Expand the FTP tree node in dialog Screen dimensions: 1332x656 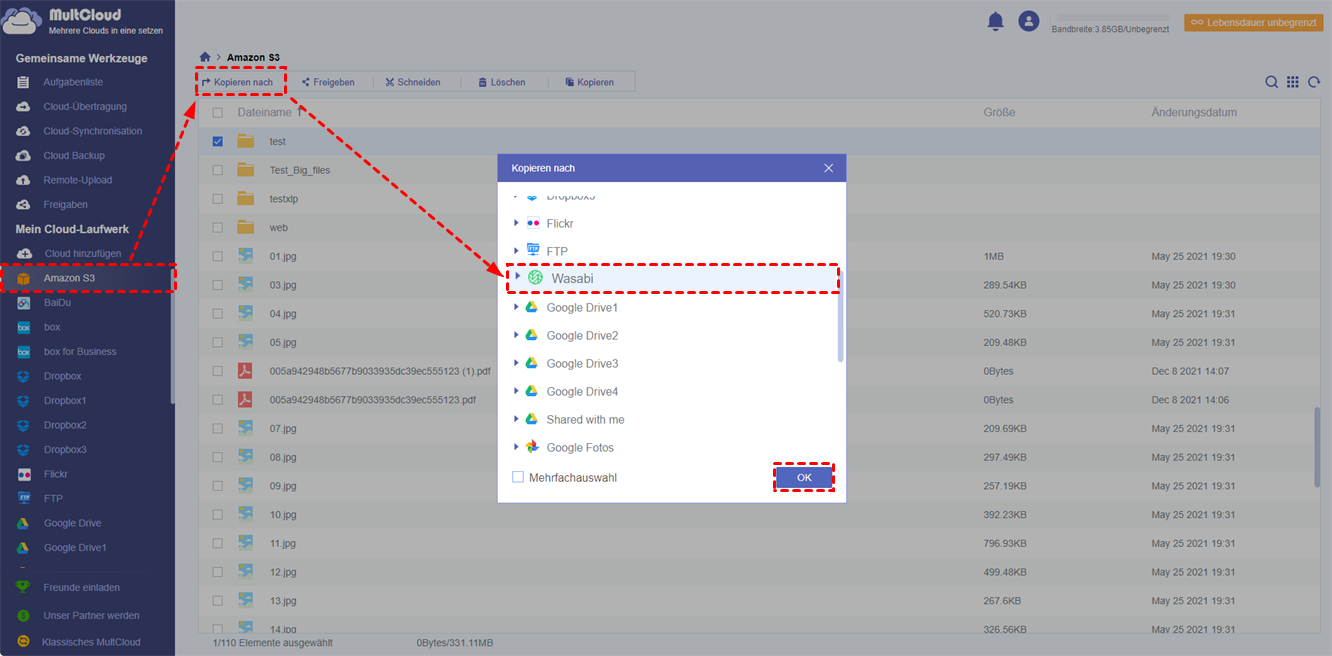coord(516,250)
